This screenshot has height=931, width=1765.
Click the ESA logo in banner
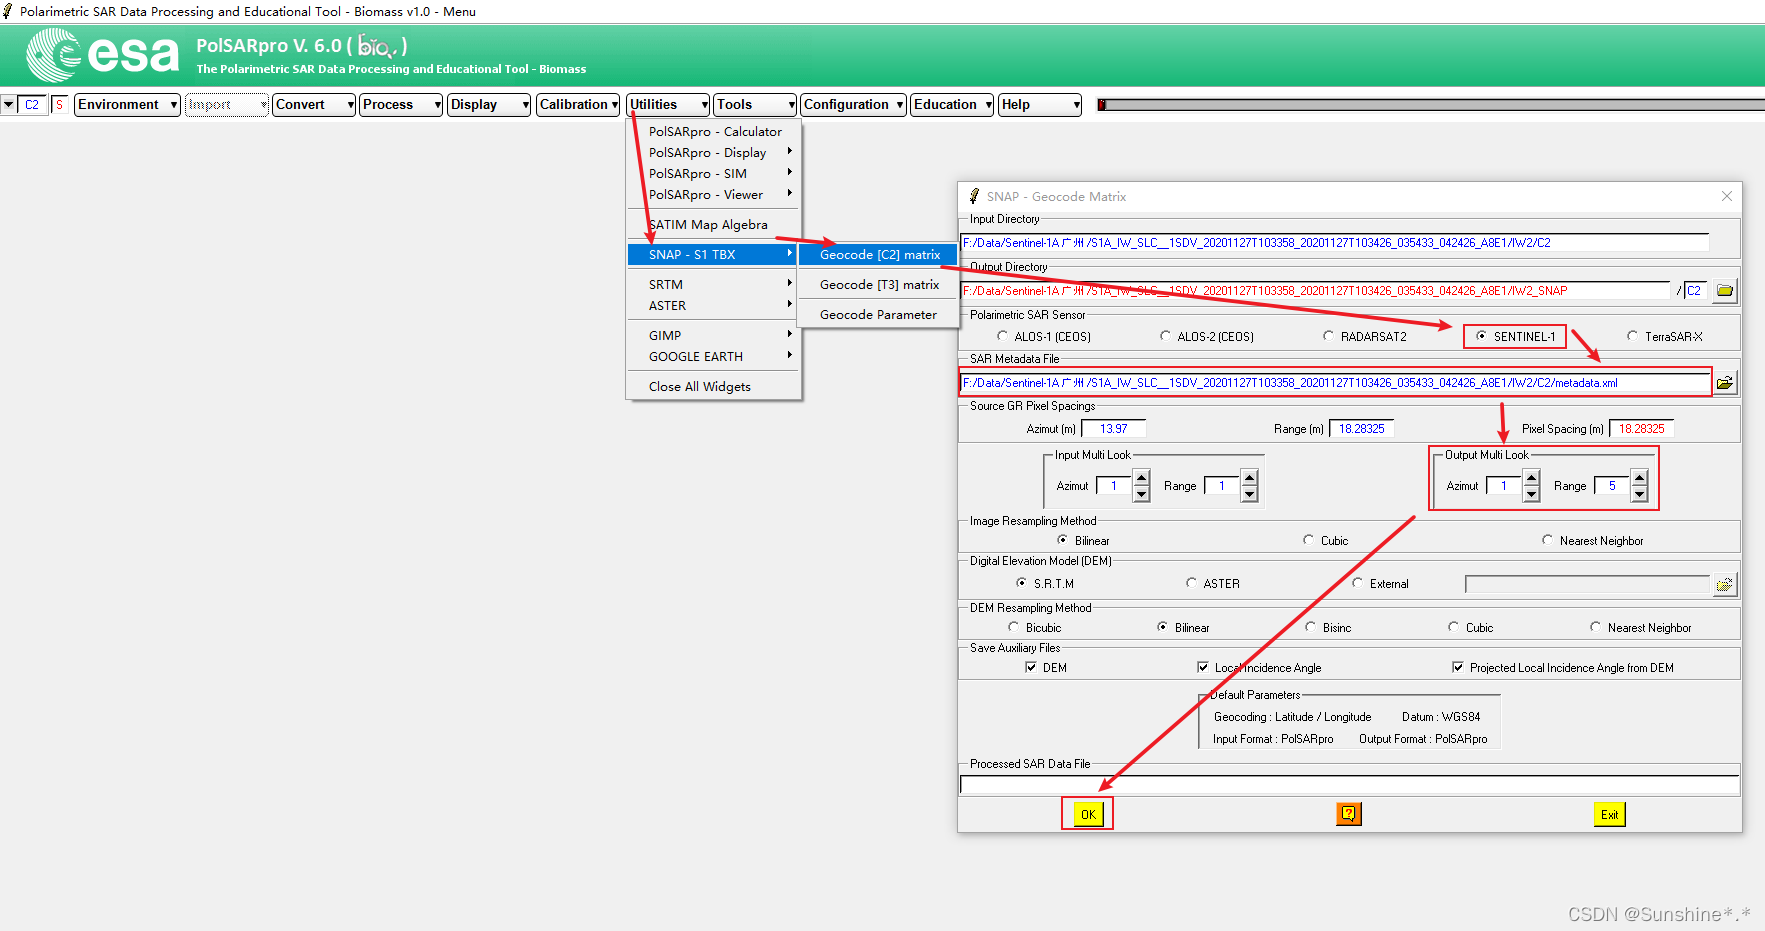(103, 54)
